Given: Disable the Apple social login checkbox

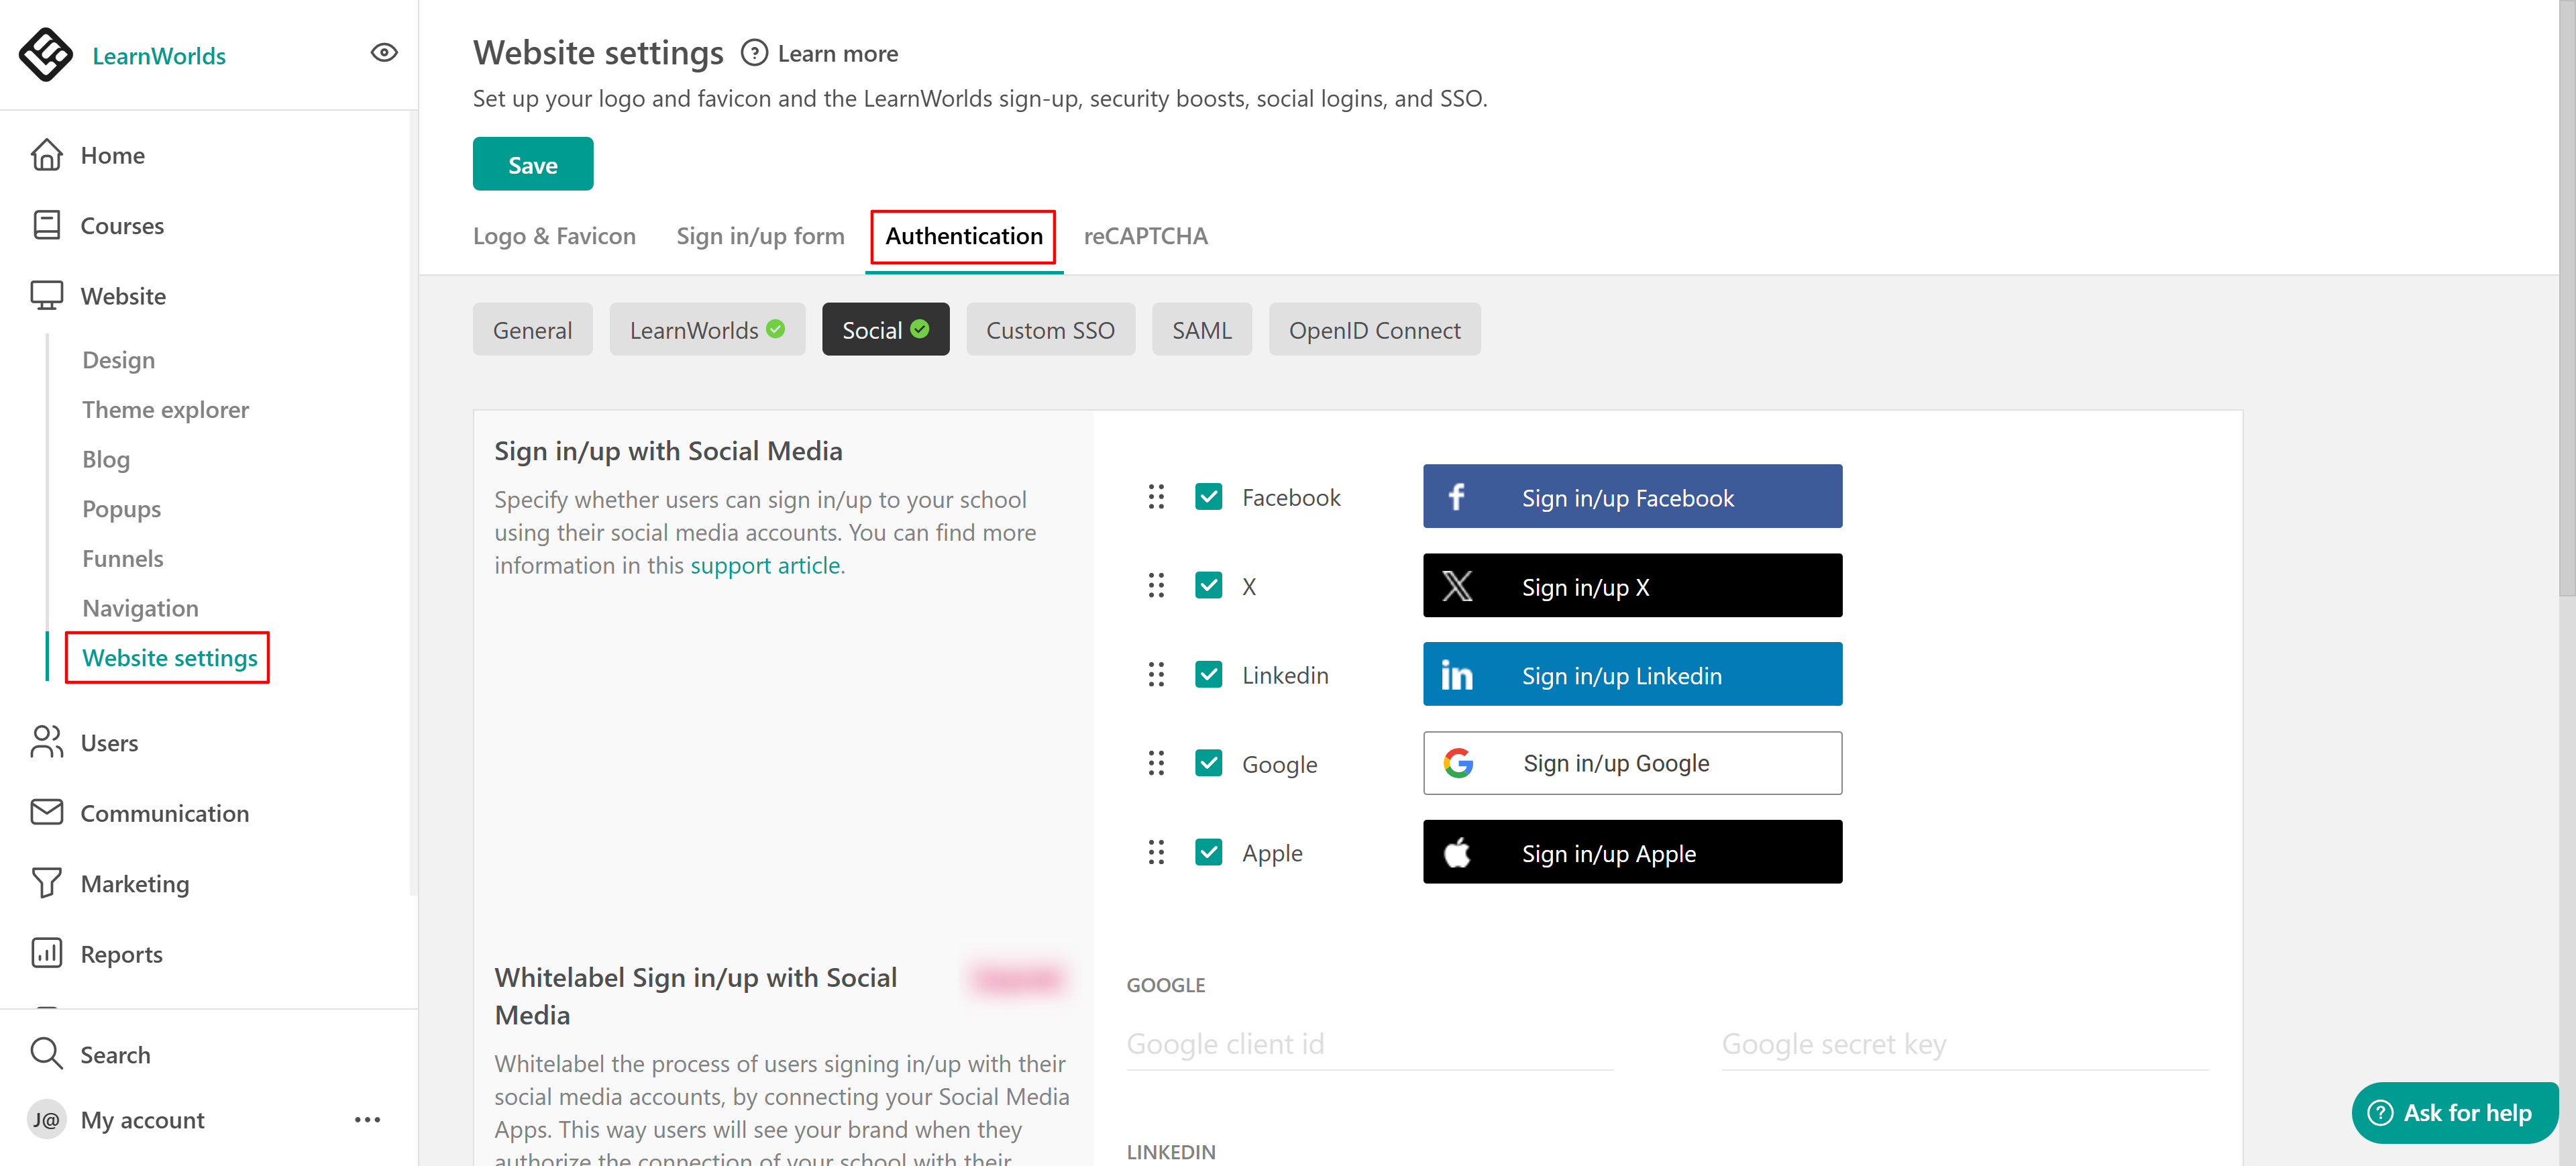Looking at the screenshot, I should point(1208,852).
